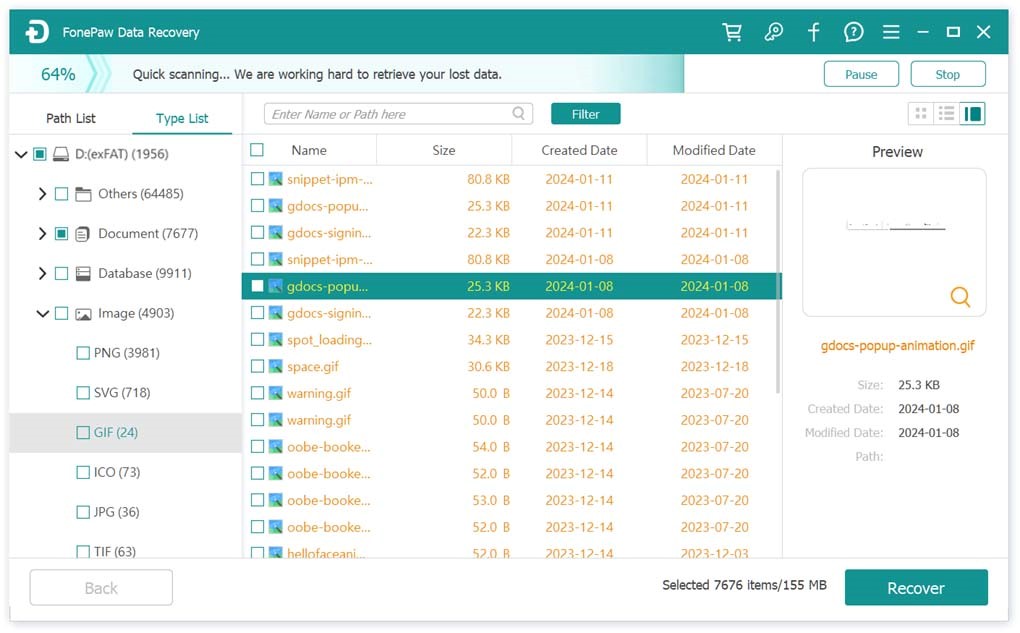Click the Recover button
The image size is (1020, 633).
(x=915, y=588)
